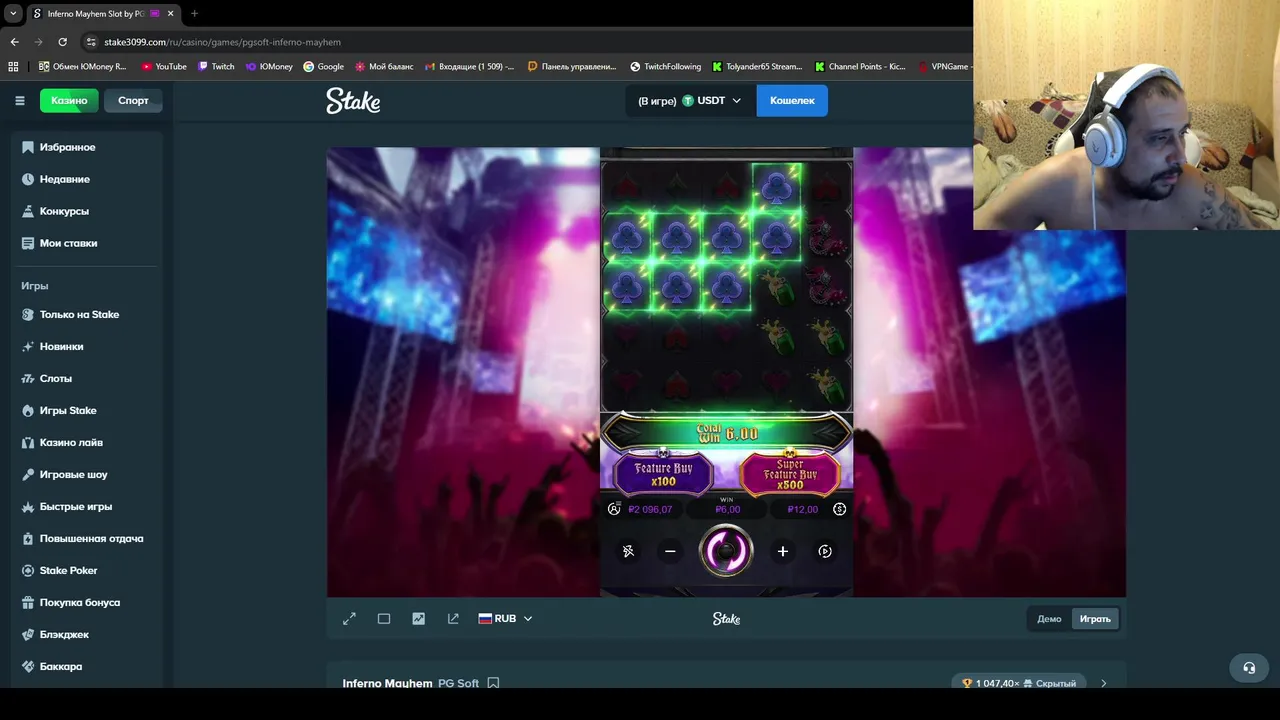Increase bet with the plus button

click(783, 551)
